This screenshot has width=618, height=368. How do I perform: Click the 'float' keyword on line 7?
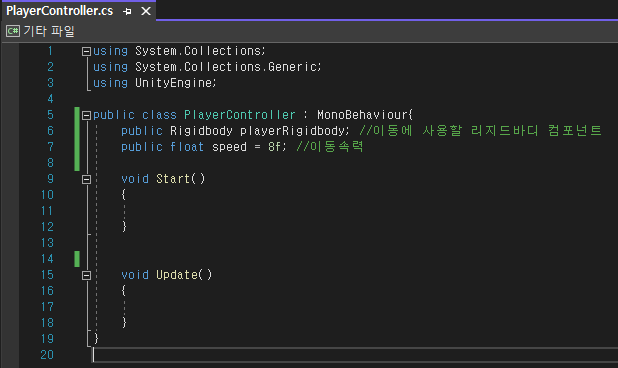(x=187, y=147)
